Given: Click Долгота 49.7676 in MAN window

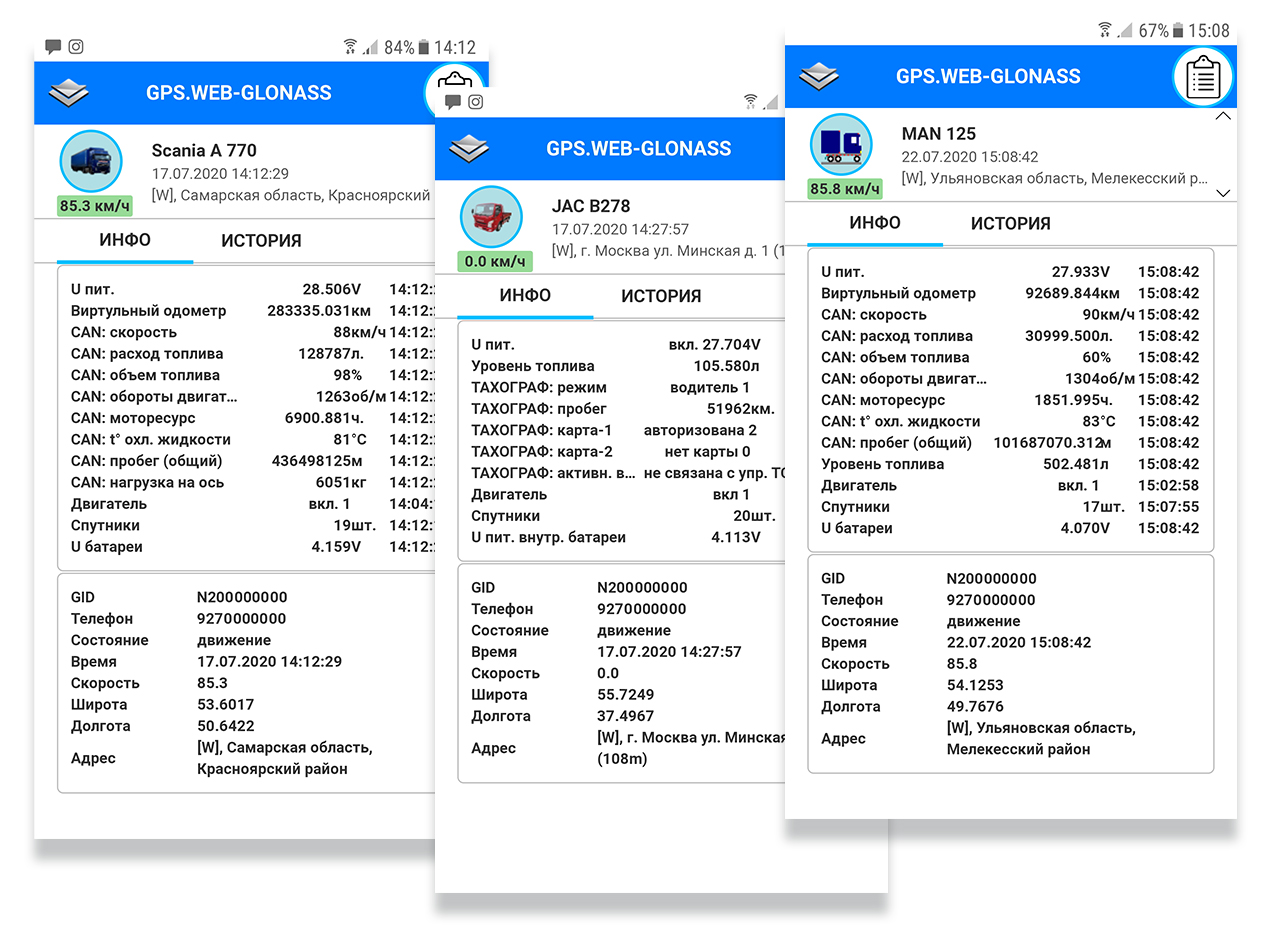Looking at the screenshot, I should coord(913,707).
